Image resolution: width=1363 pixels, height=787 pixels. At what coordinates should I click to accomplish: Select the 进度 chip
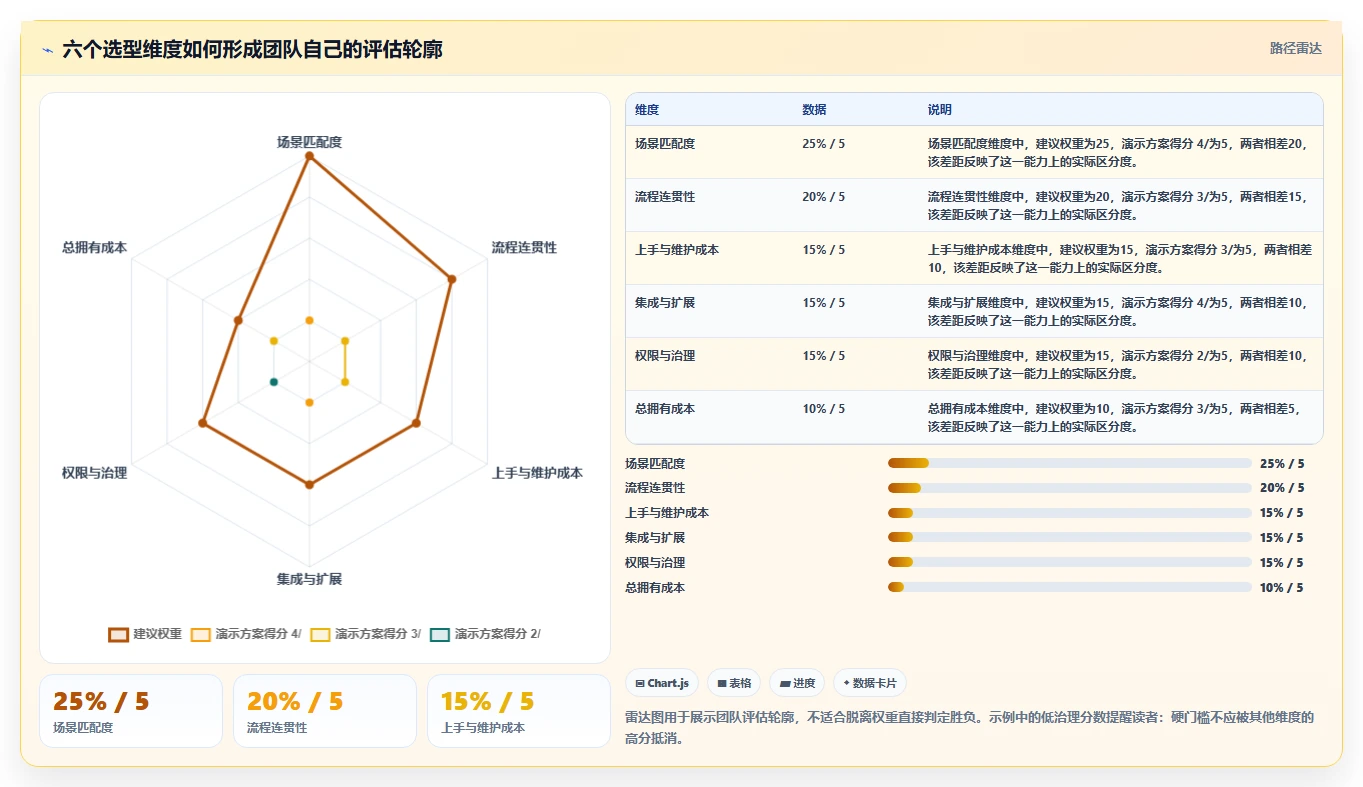pos(798,683)
